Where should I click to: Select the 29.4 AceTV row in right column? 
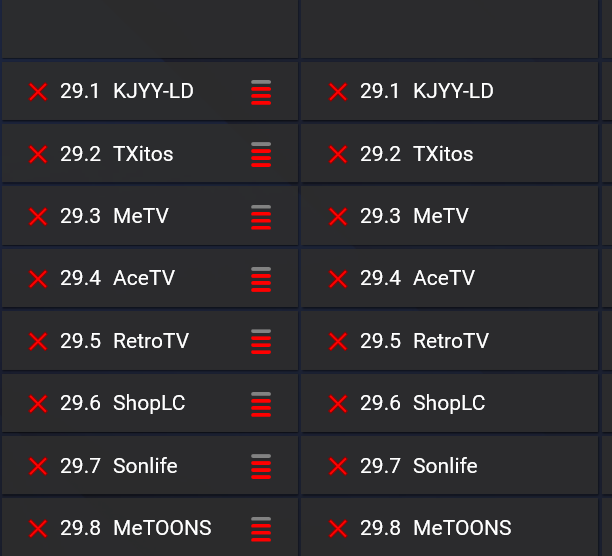[417, 279]
